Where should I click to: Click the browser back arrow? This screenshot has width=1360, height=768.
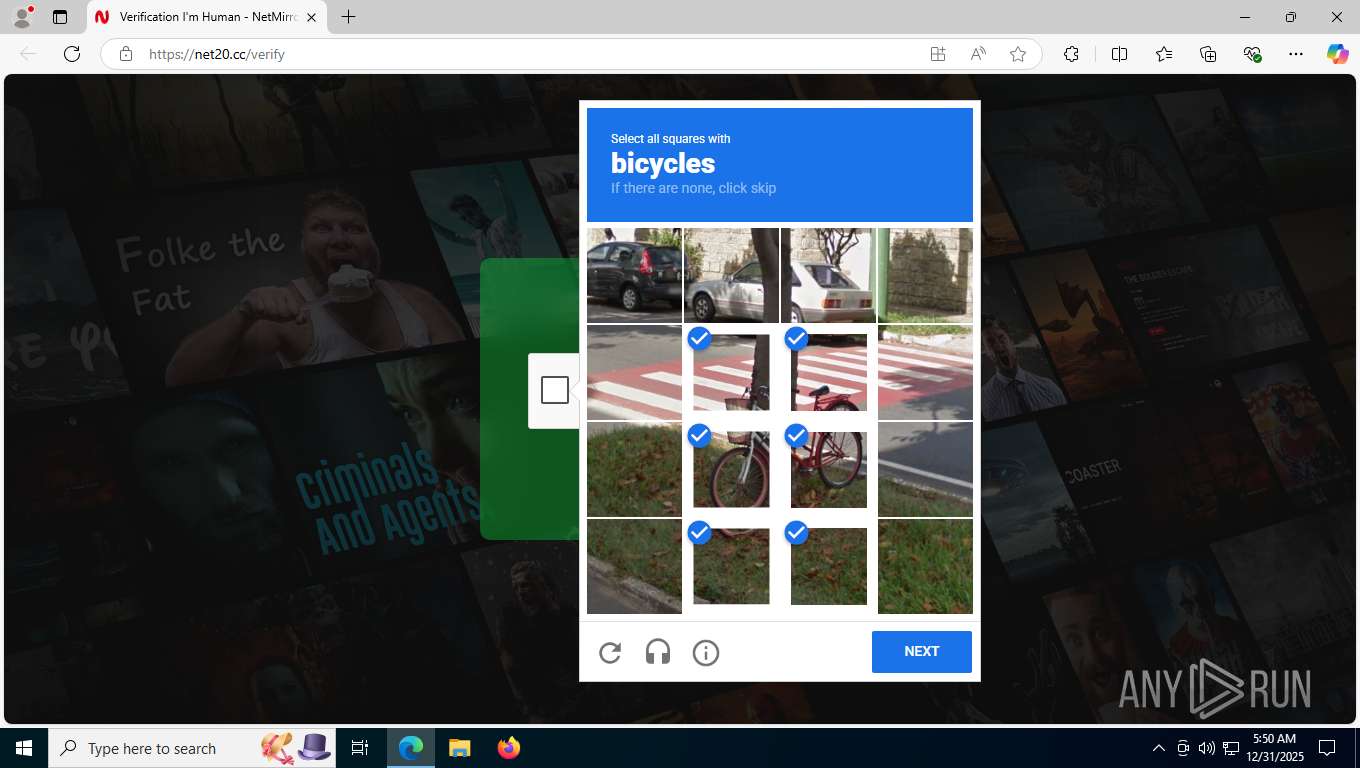point(28,54)
